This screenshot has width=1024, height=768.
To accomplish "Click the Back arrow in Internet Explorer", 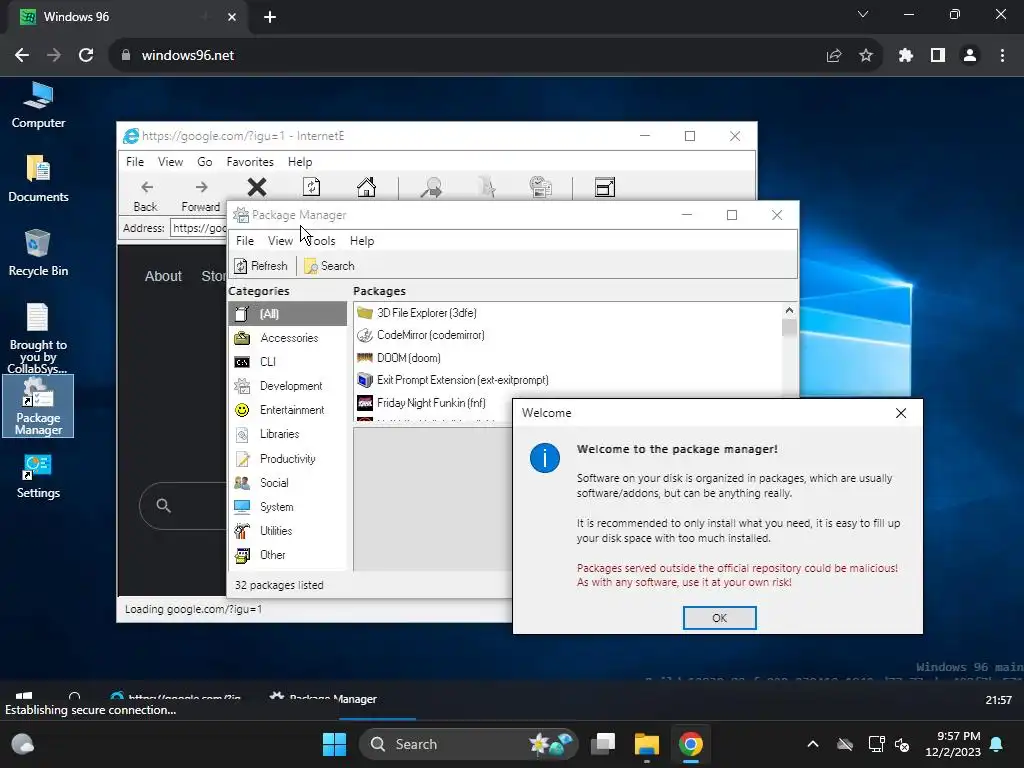I will click(146, 195).
